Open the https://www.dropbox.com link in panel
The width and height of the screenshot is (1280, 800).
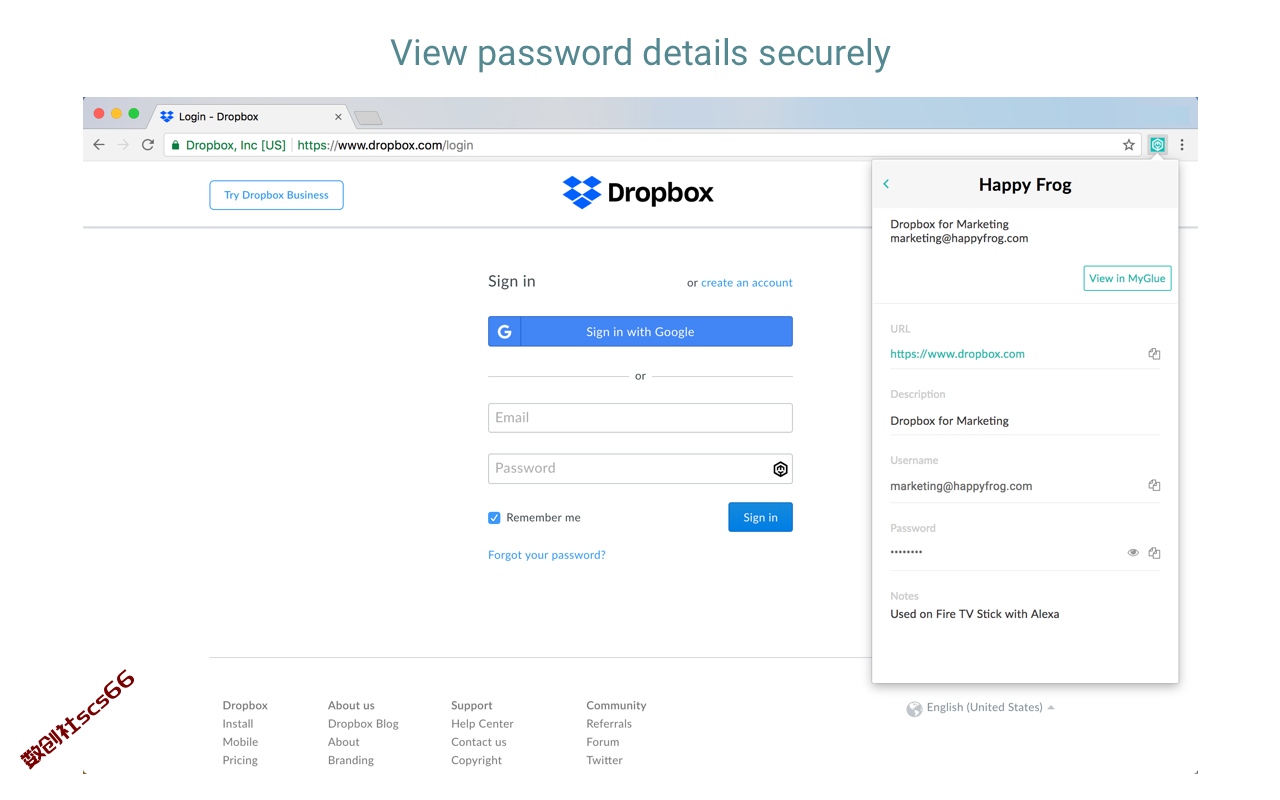tap(957, 354)
